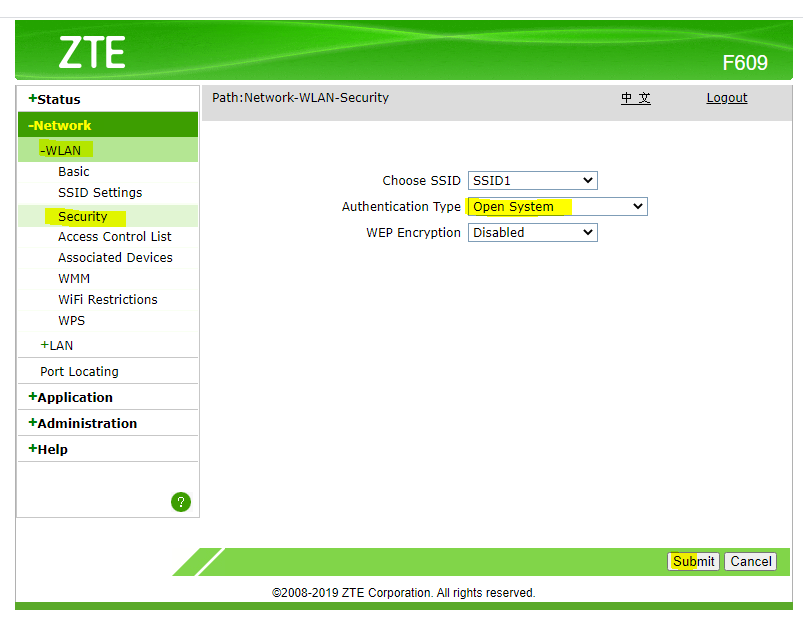
Task: Click the Submit button
Action: [x=693, y=561]
